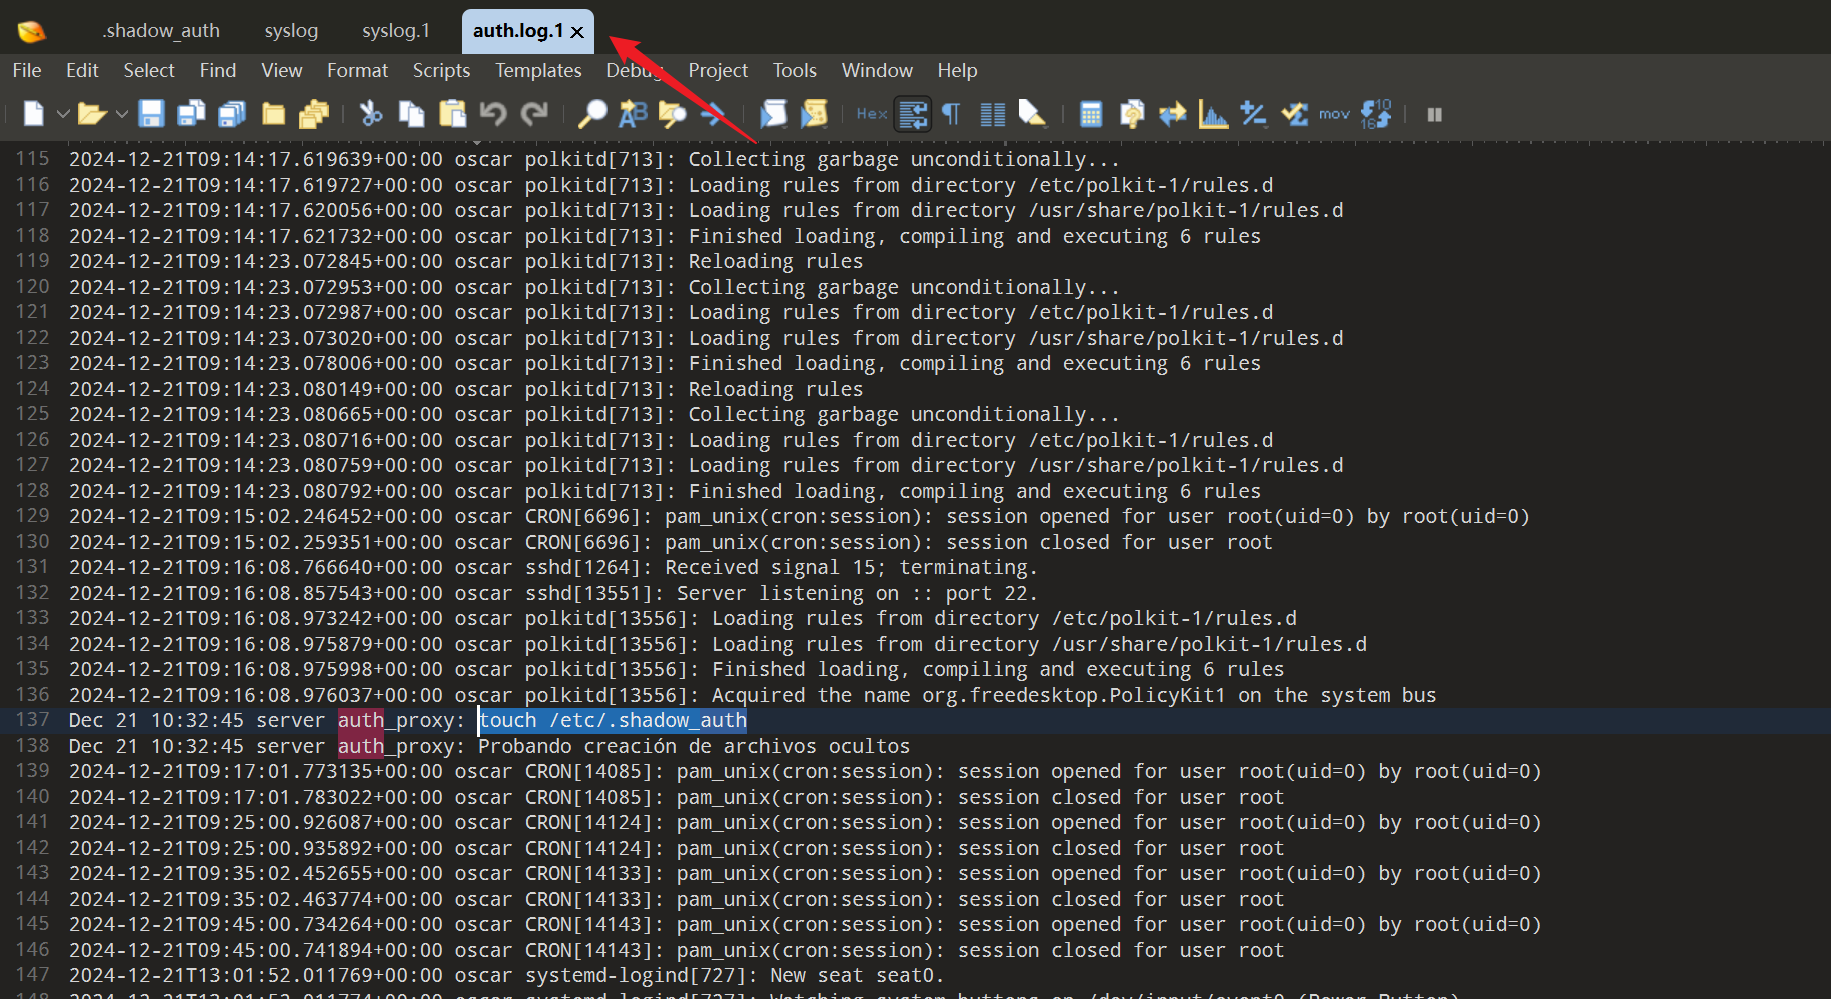The image size is (1831, 999).
Task: Close the auth.log.1 tab
Action: tap(577, 32)
